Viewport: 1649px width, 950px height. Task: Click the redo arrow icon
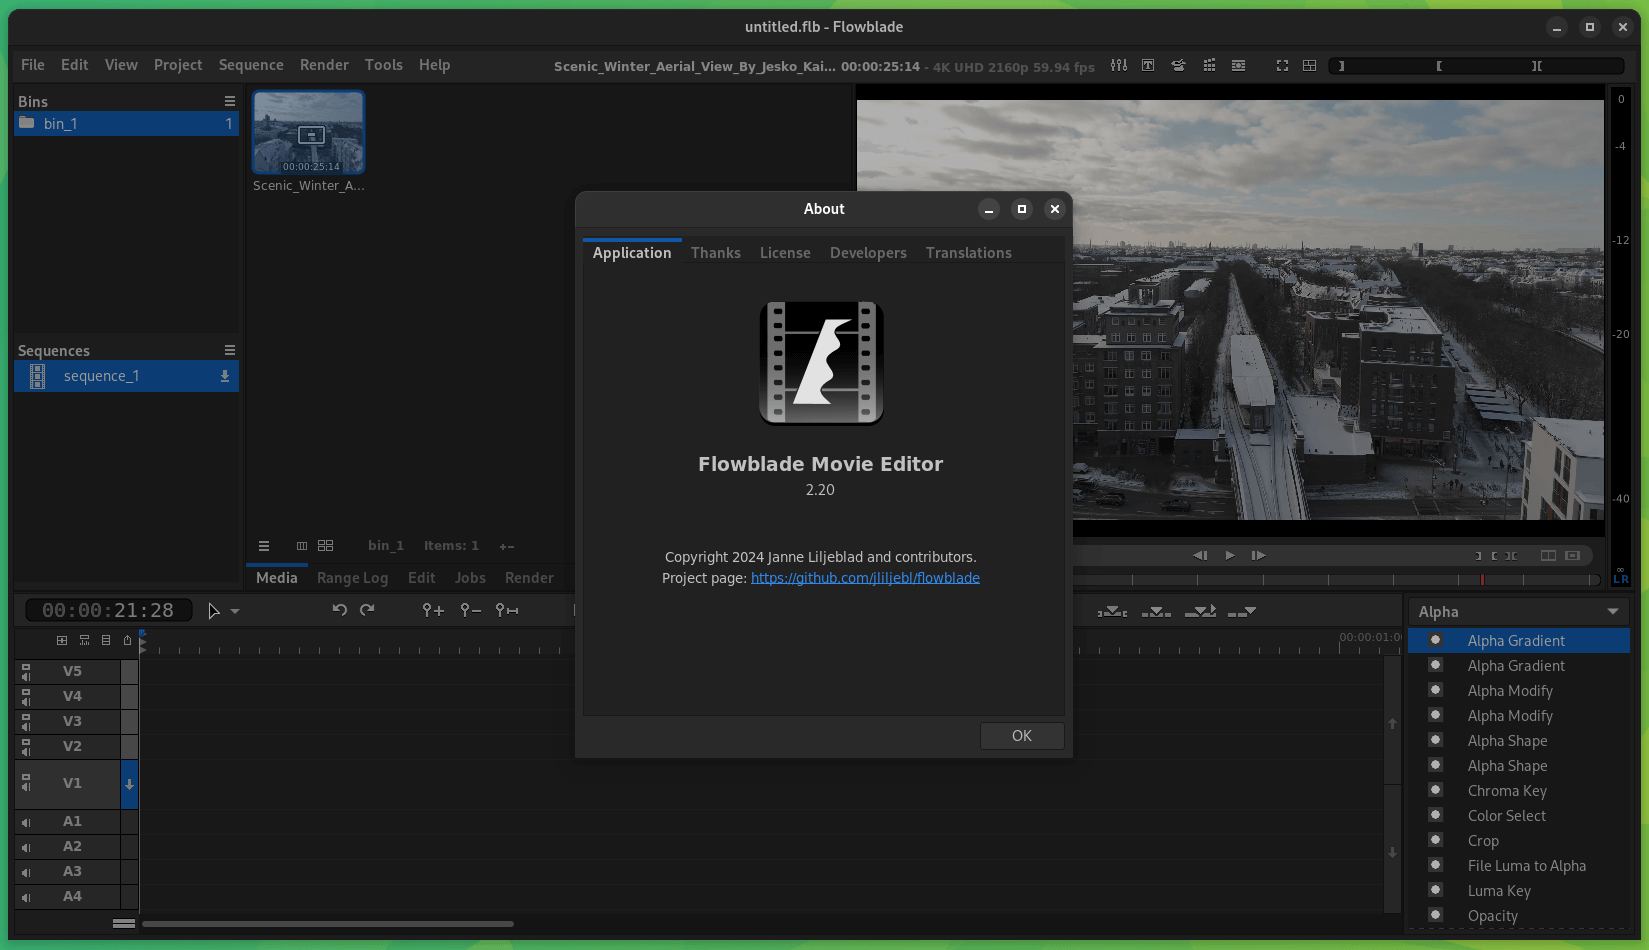click(x=367, y=610)
